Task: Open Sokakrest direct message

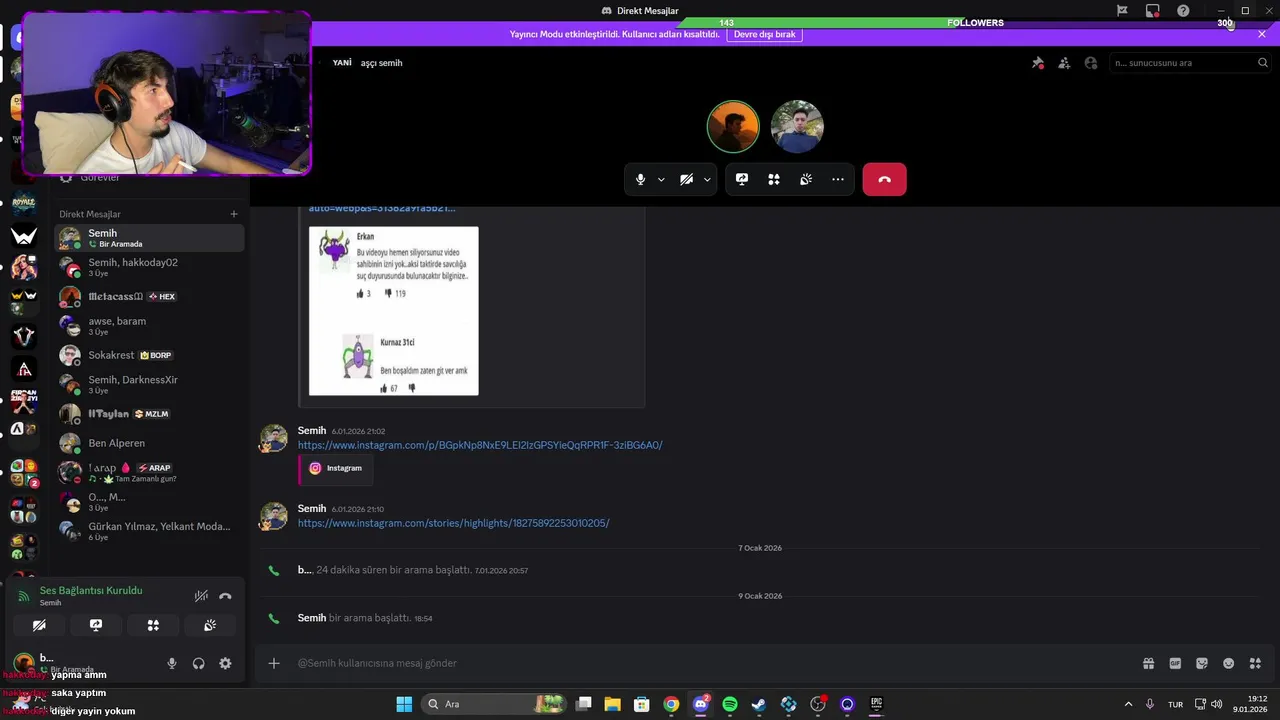Action: tap(151, 355)
